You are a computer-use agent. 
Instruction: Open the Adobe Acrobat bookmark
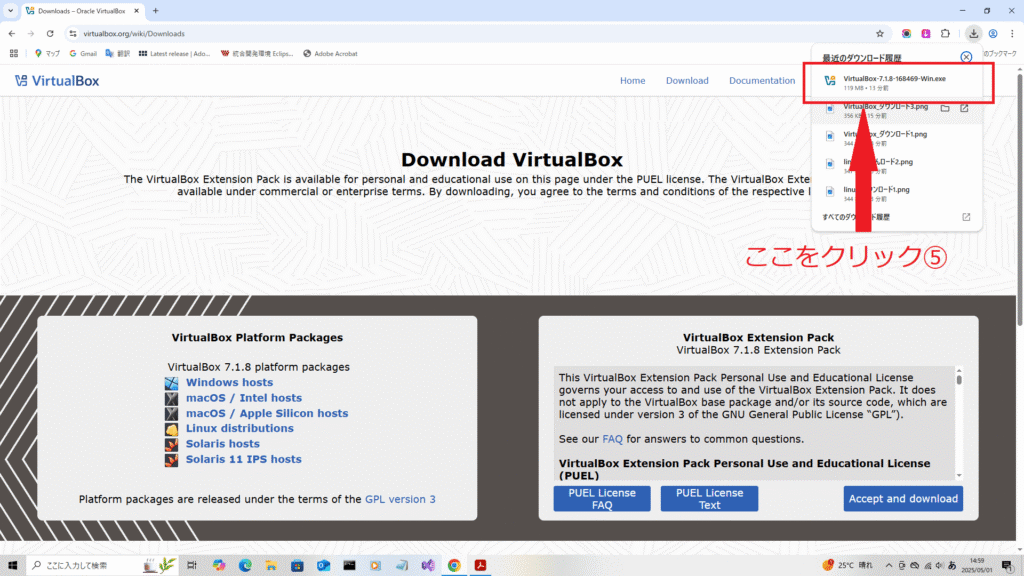point(330,54)
